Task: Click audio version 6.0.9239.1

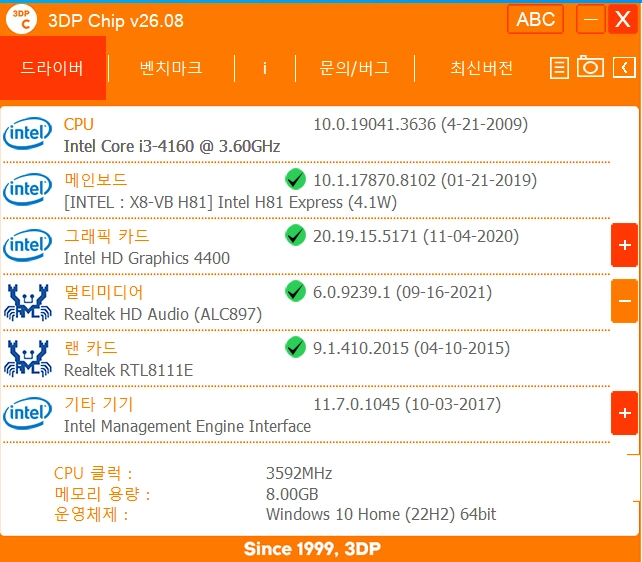Action: coord(352,293)
